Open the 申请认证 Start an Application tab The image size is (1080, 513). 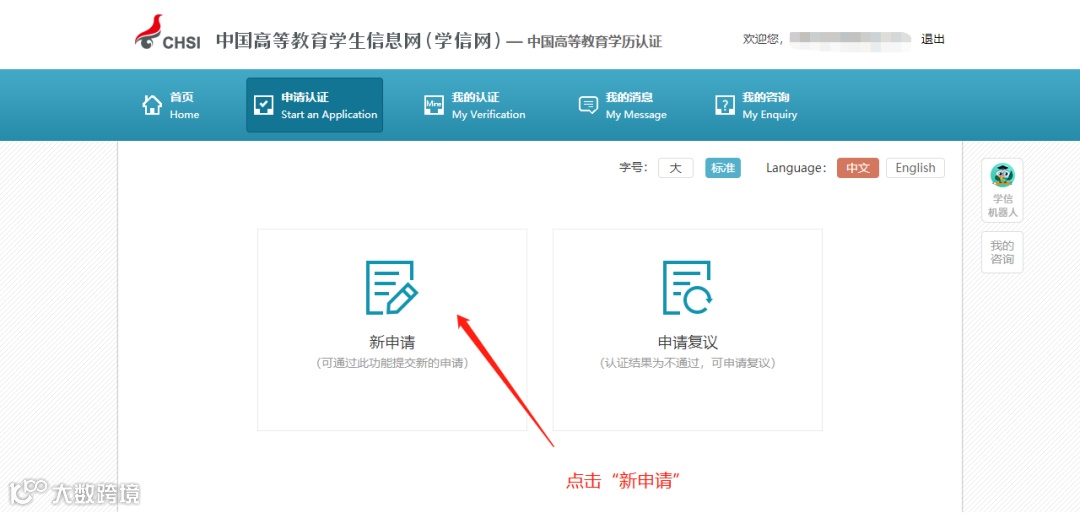tap(314, 105)
